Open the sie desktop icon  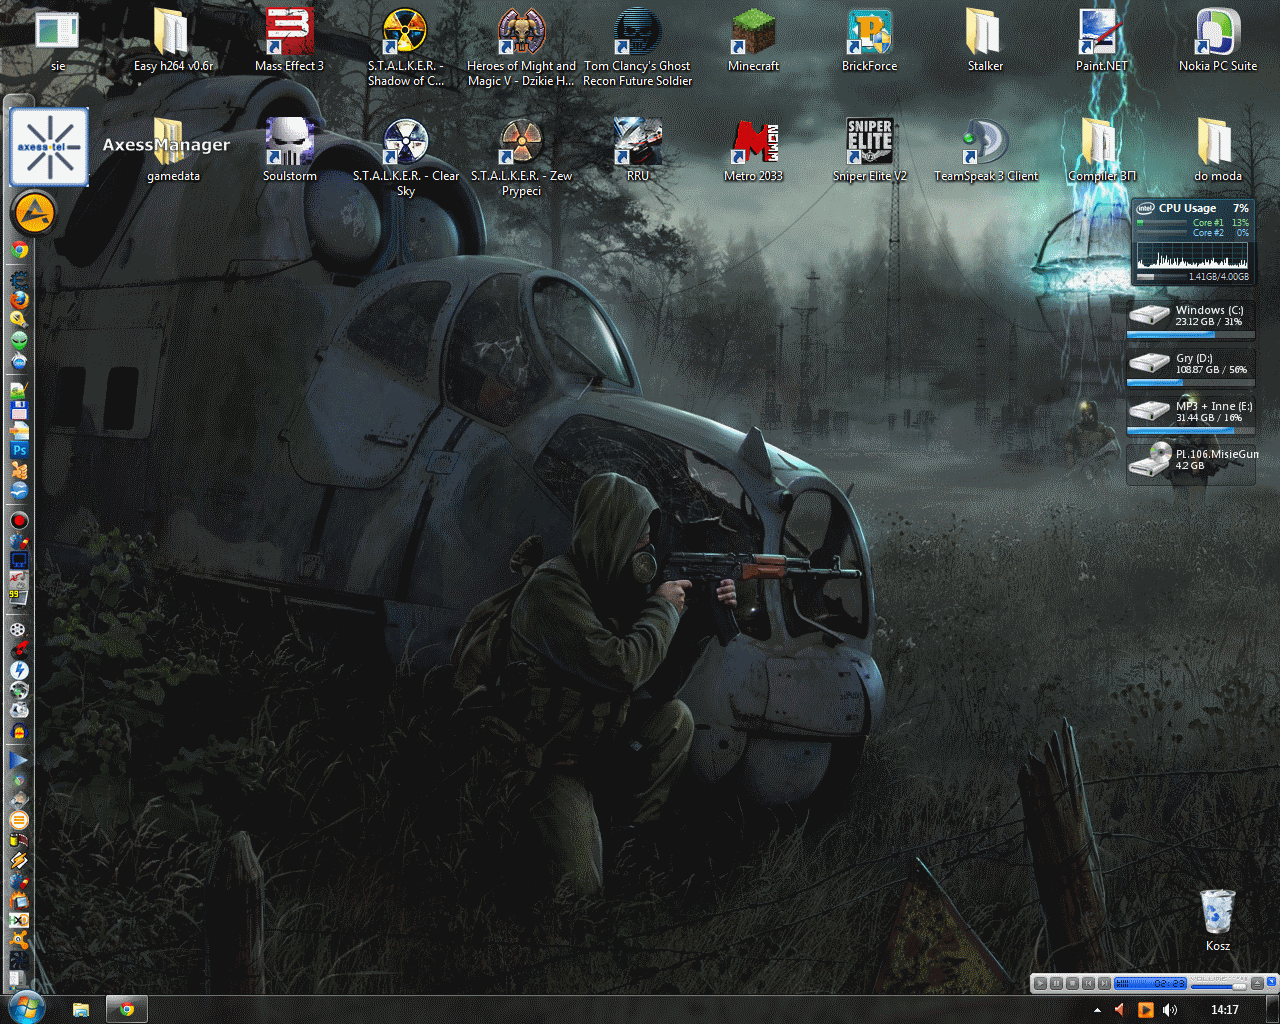pos(57,41)
